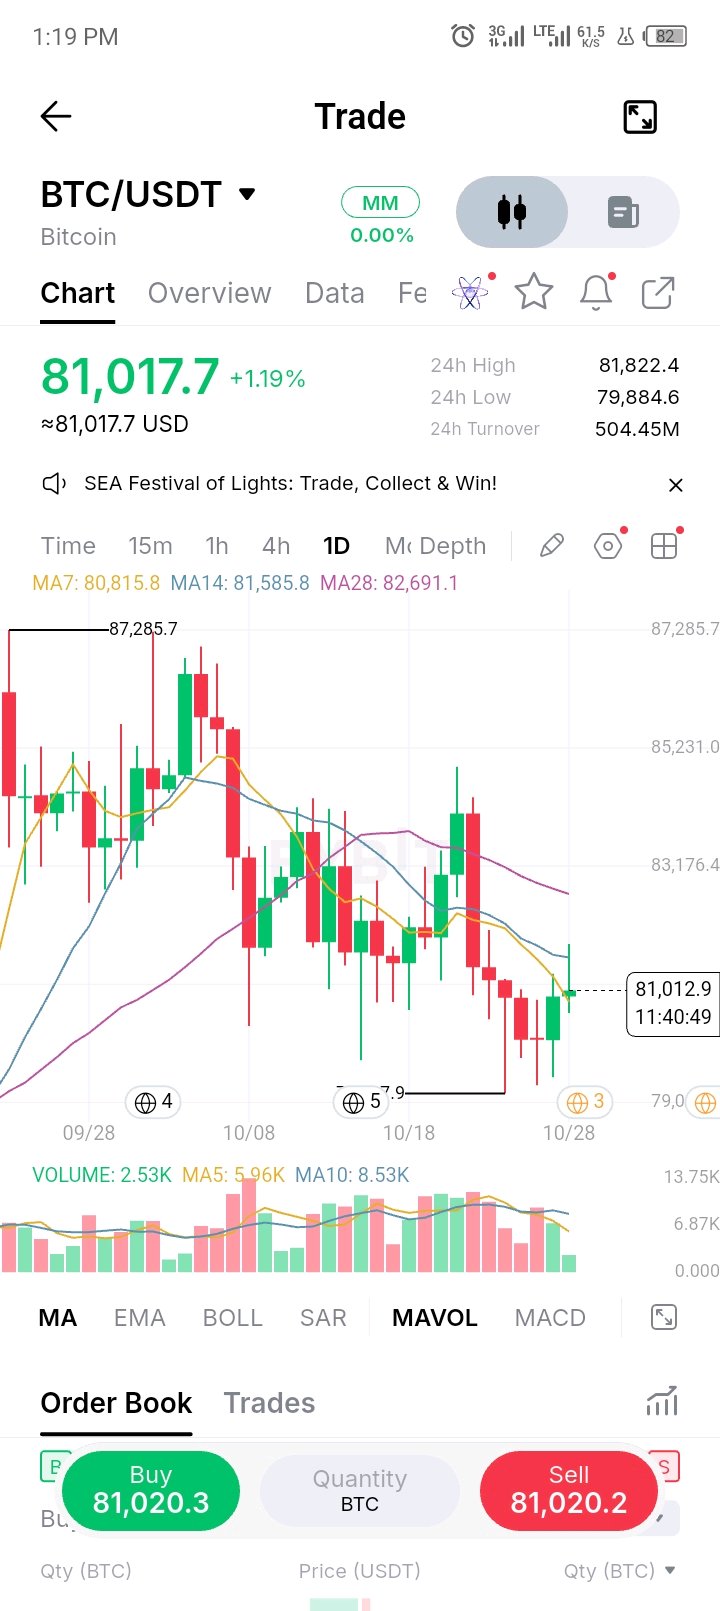Tap MA7: 80,815.8 label
The width and height of the screenshot is (720, 1611).
96,583
